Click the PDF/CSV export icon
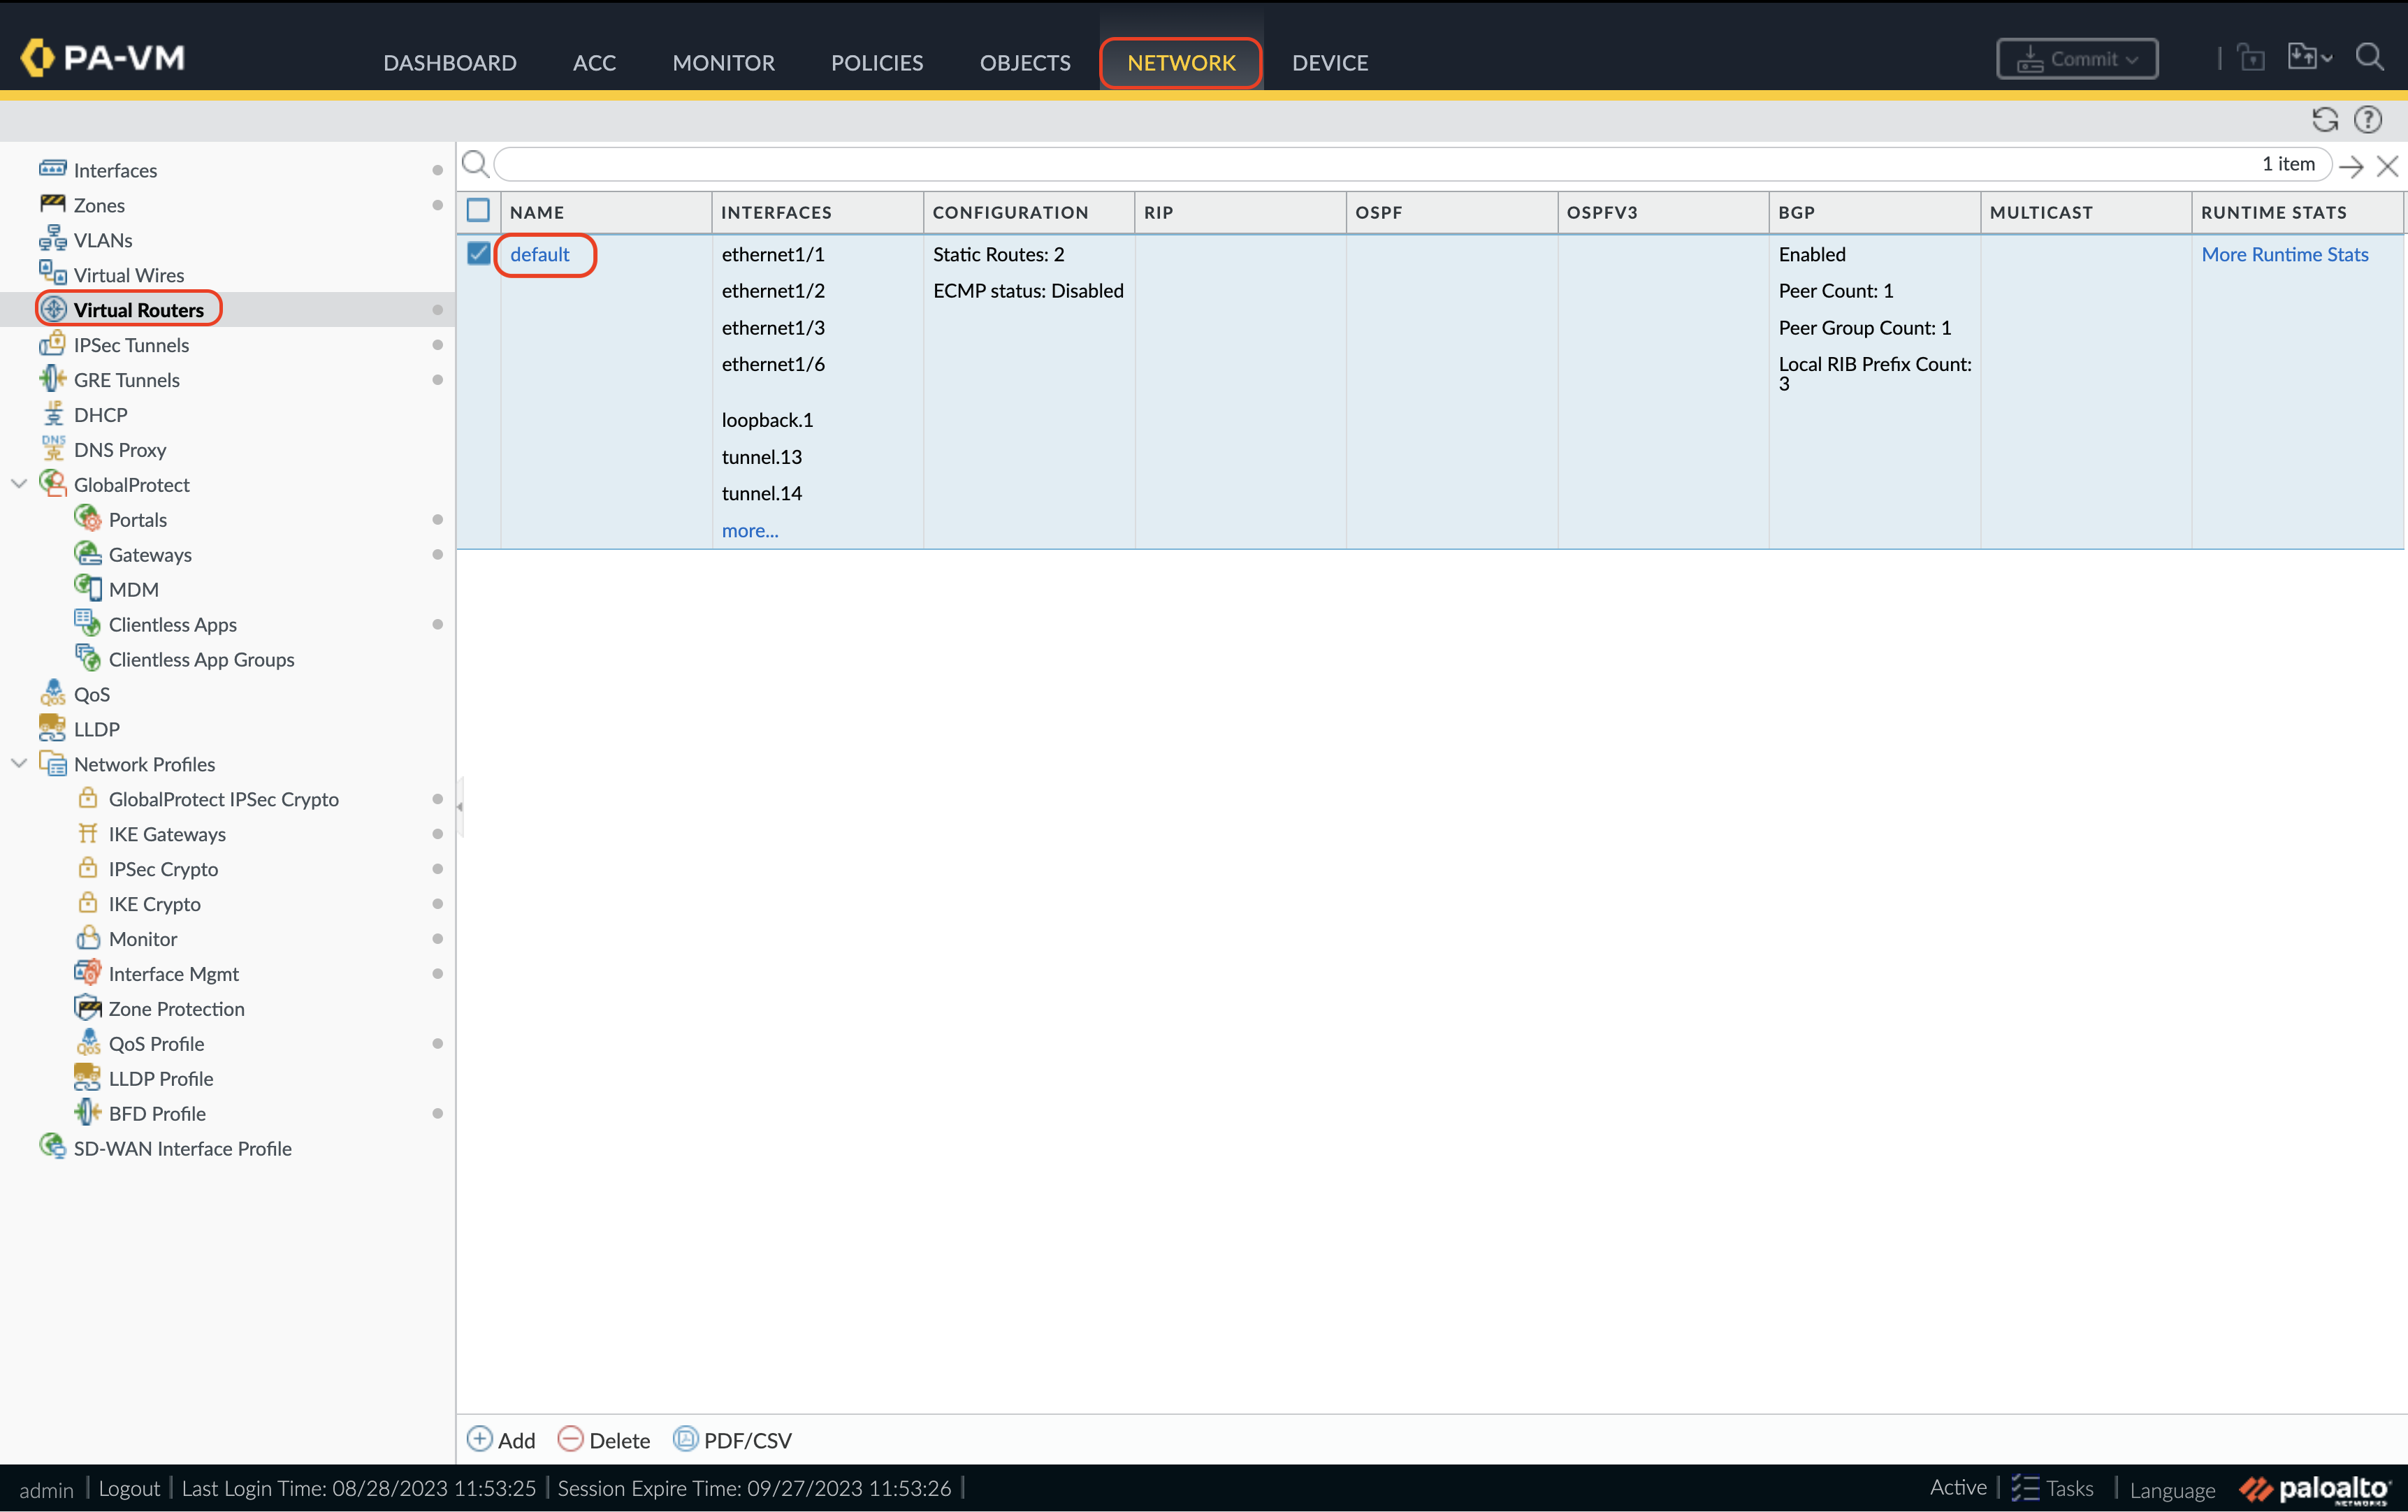This screenshot has width=2408, height=1512. click(685, 1439)
